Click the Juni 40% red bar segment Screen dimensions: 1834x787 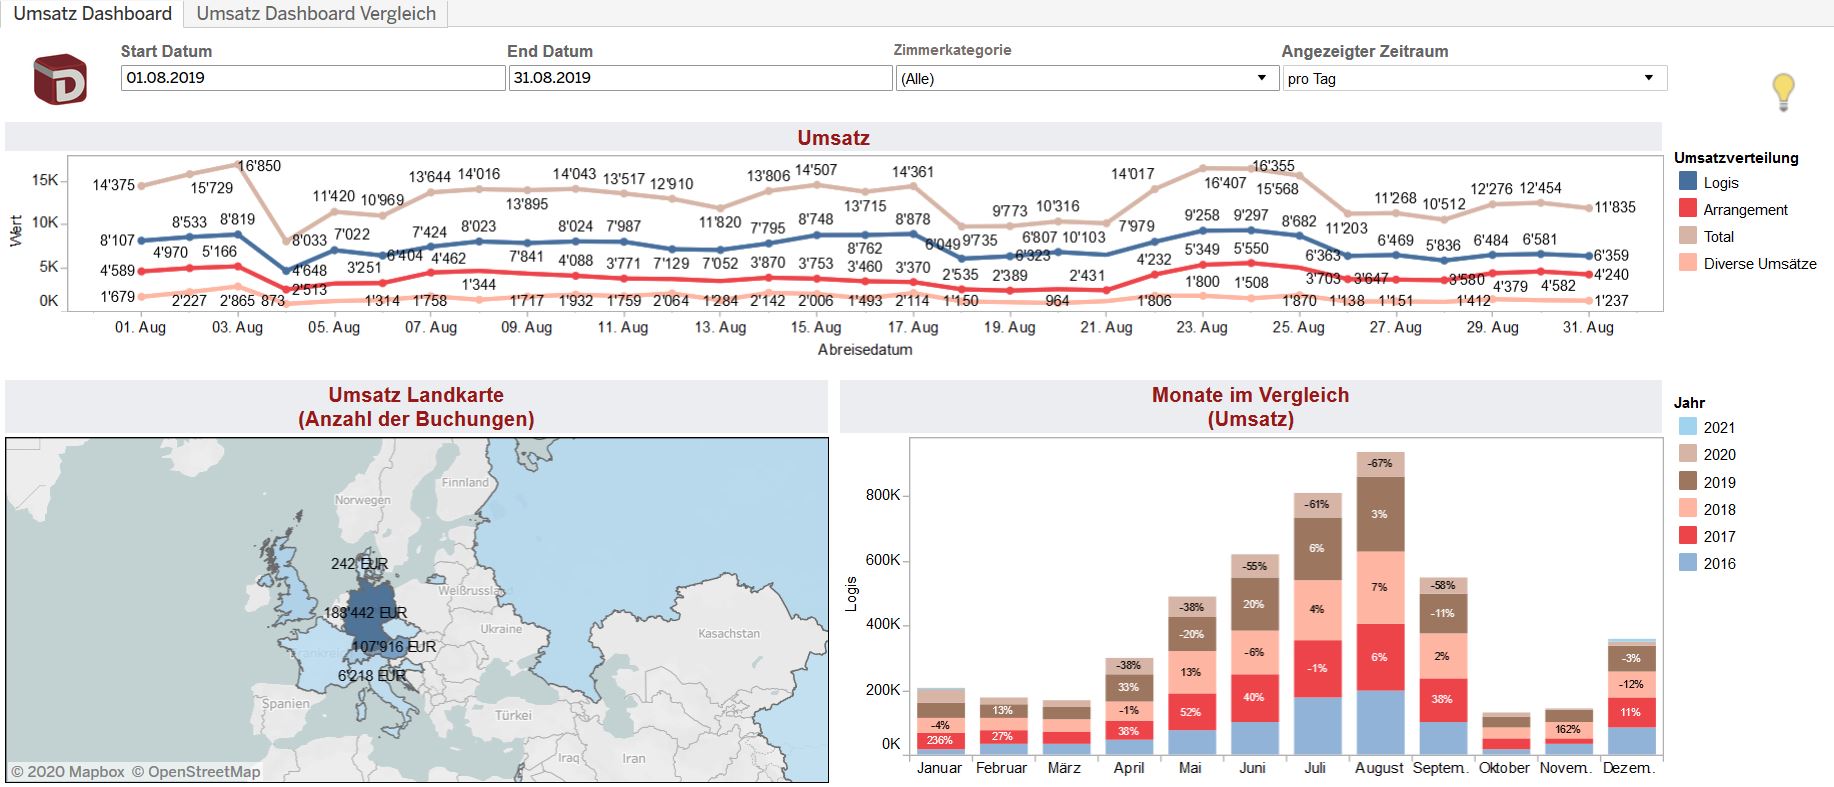click(1255, 698)
